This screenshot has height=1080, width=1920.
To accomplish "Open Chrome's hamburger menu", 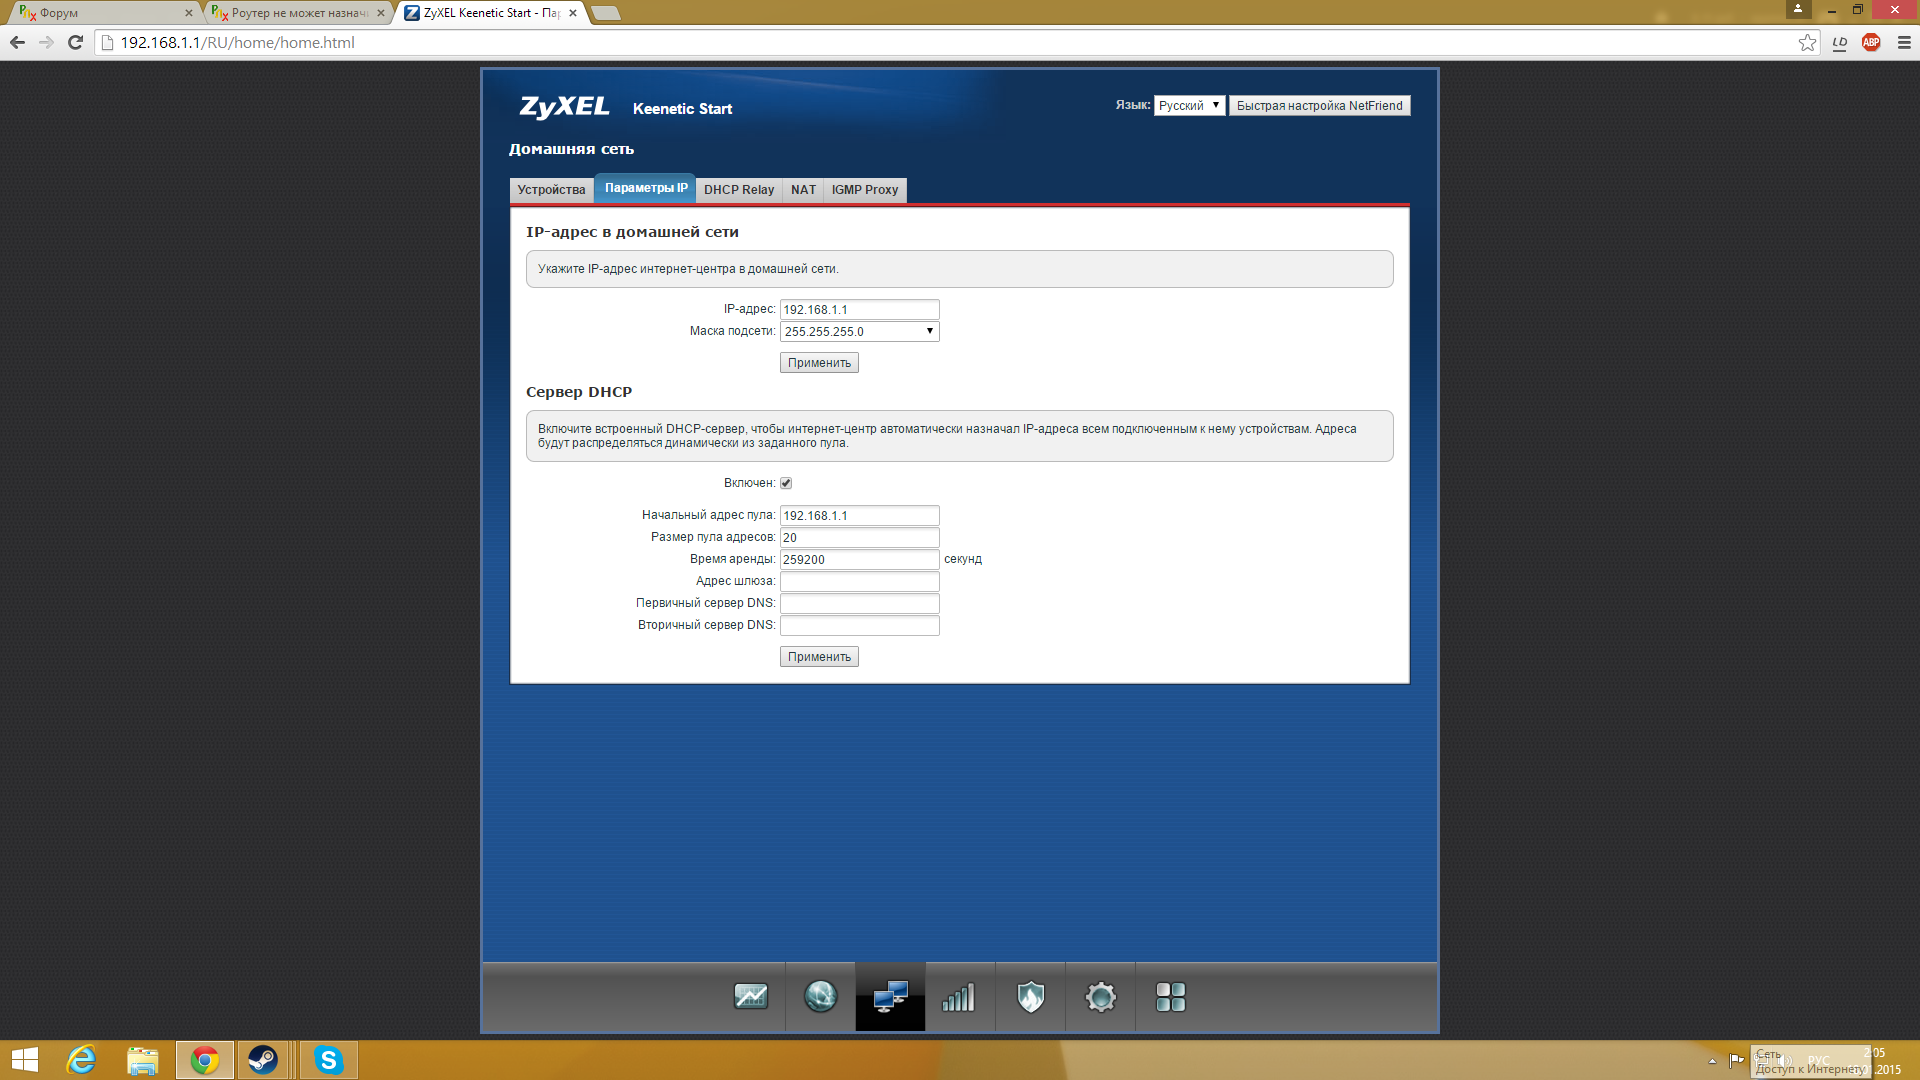I will point(1904,42).
